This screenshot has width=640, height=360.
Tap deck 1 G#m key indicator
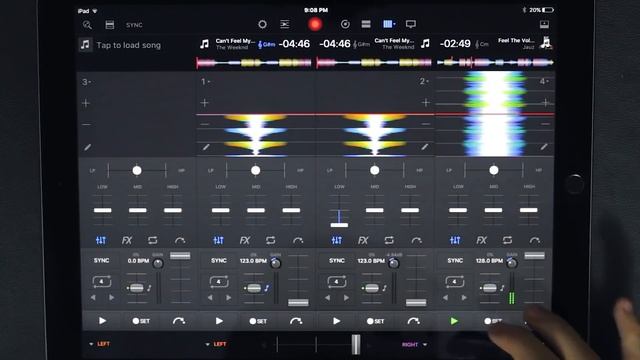coord(267,44)
